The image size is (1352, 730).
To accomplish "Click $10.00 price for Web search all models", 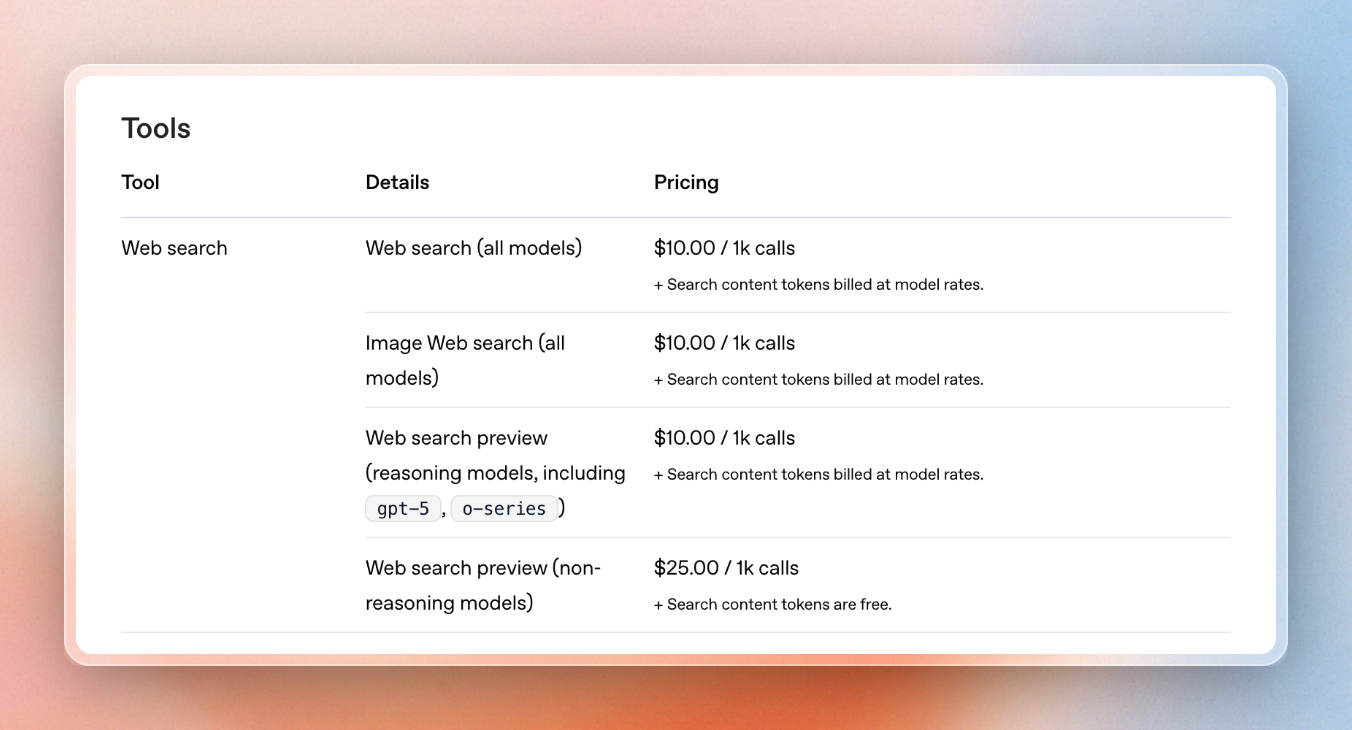I will tap(724, 248).
